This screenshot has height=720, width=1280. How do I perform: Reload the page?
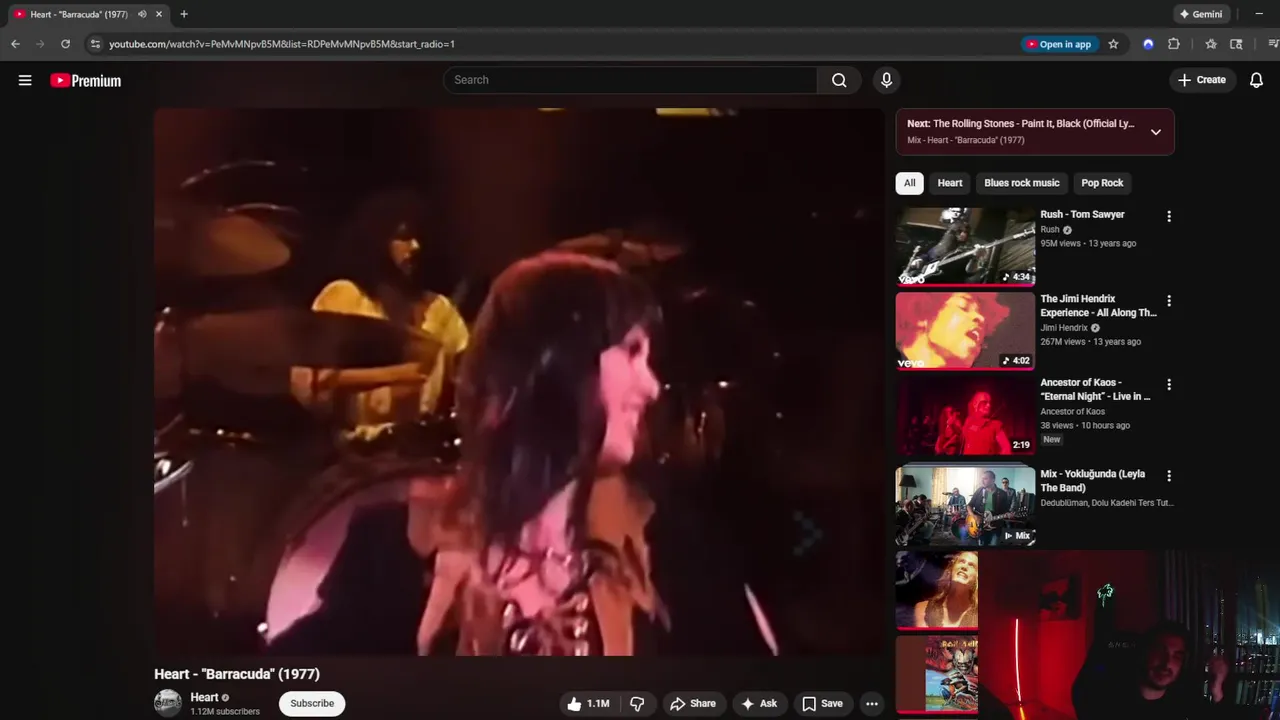[x=65, y=44]
